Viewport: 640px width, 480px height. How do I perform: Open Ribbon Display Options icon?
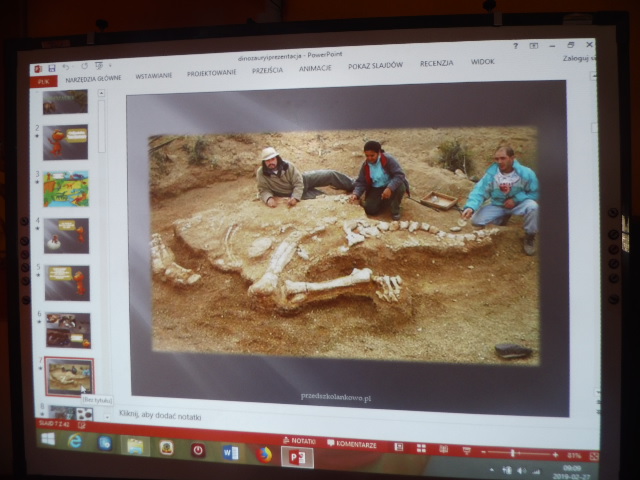tap(533, 46)
